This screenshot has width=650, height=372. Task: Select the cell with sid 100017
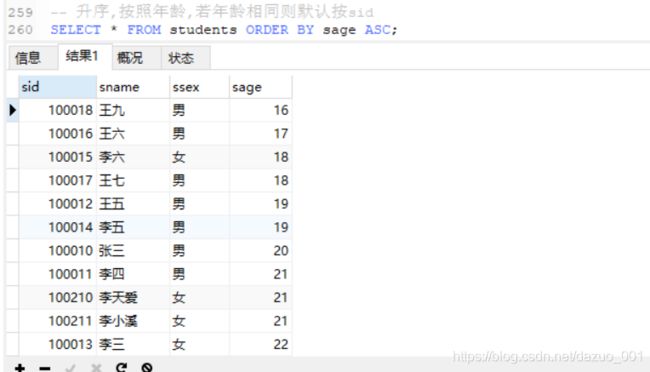(57, 180)
